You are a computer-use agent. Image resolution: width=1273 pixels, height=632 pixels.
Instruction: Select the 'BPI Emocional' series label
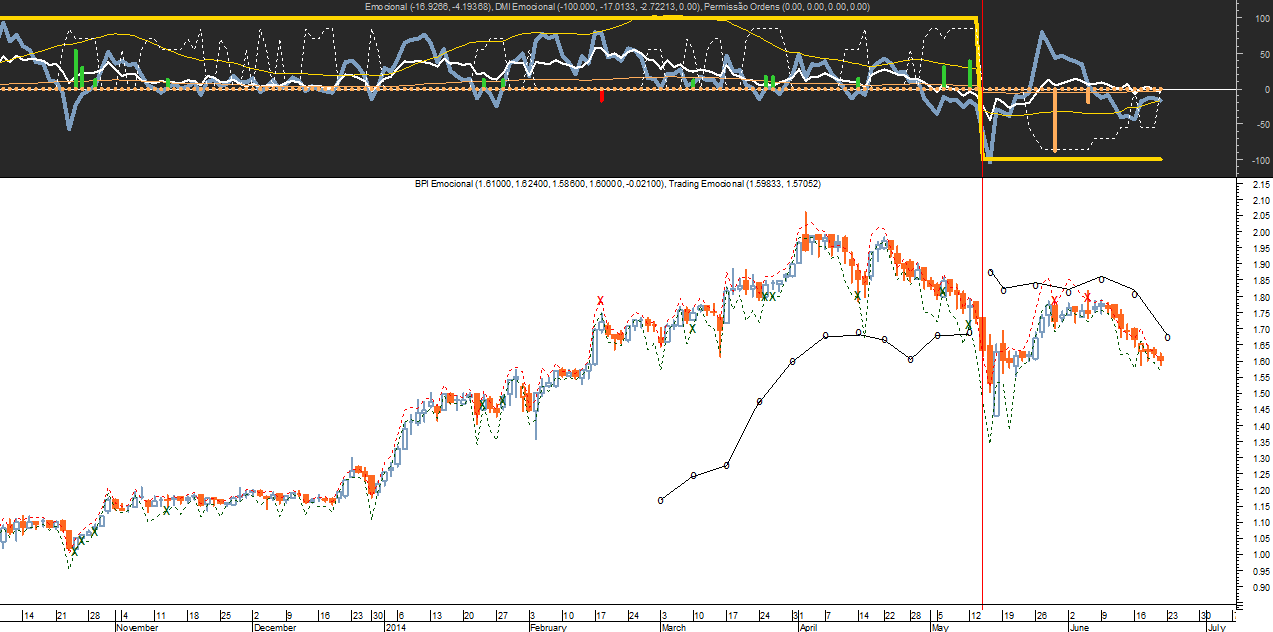coord(445,185)
